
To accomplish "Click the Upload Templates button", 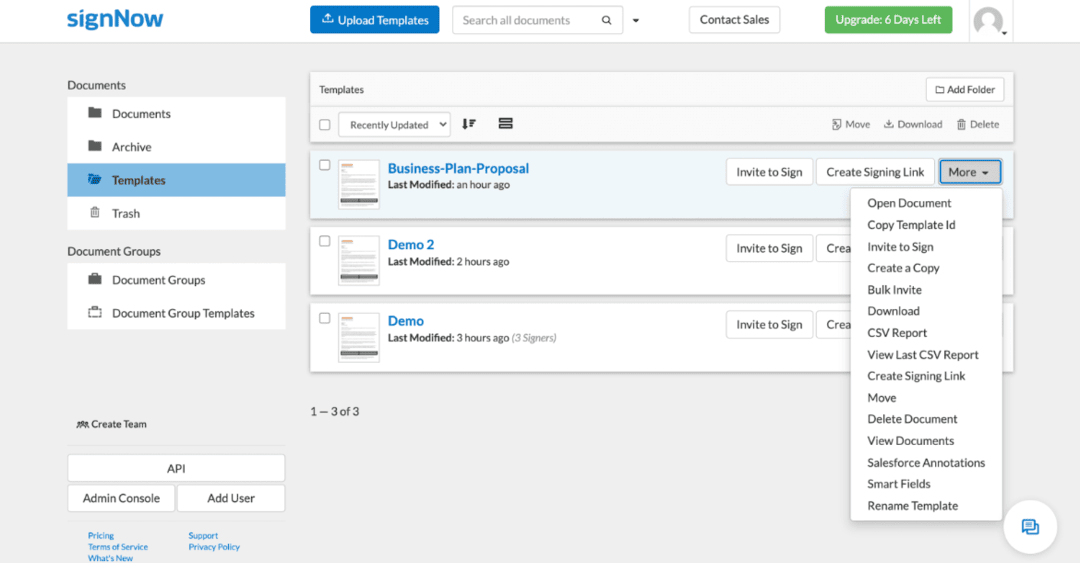I will pyautogui.click(x=374, y=20).
